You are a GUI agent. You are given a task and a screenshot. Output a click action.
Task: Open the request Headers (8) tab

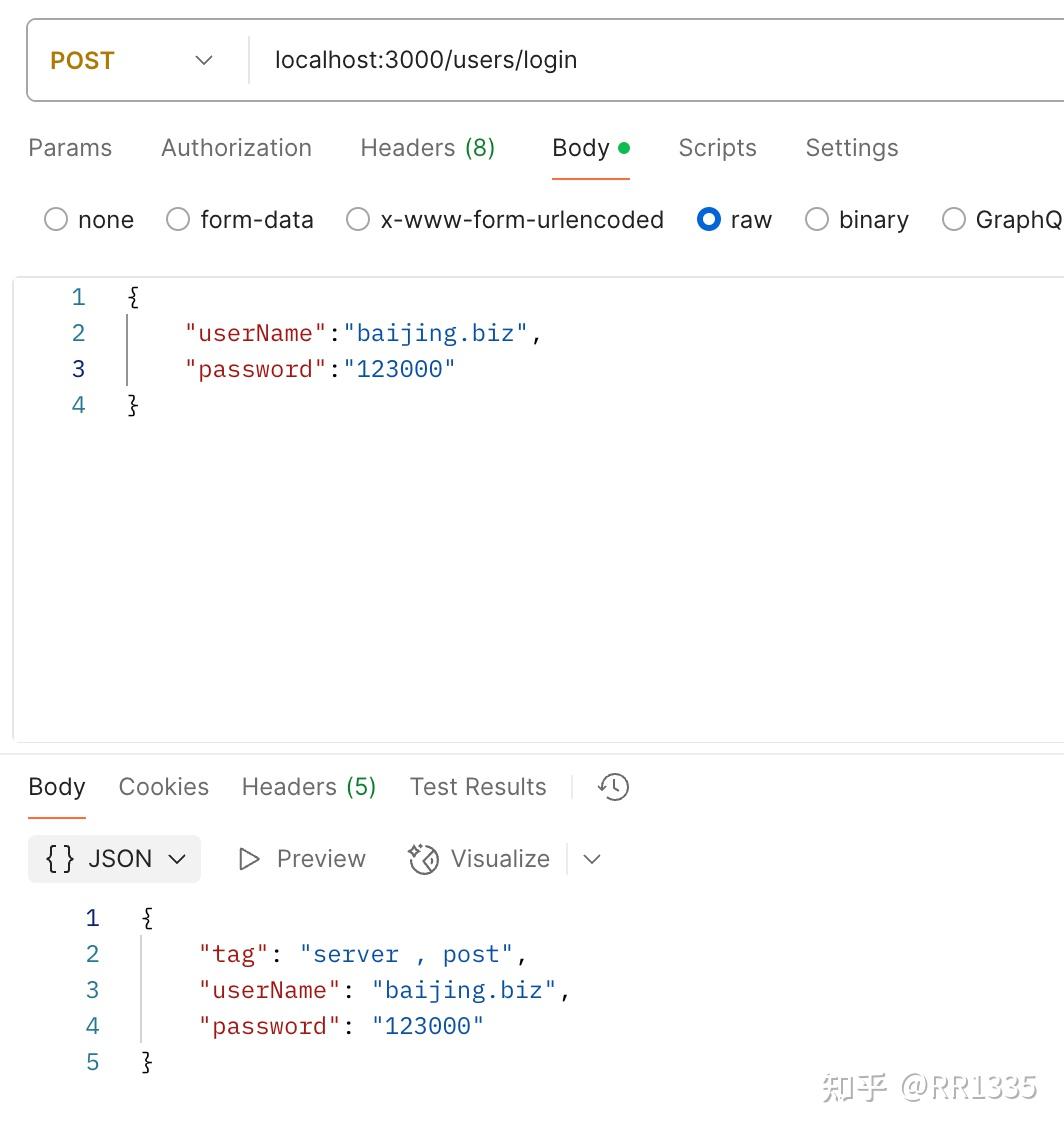427,148
